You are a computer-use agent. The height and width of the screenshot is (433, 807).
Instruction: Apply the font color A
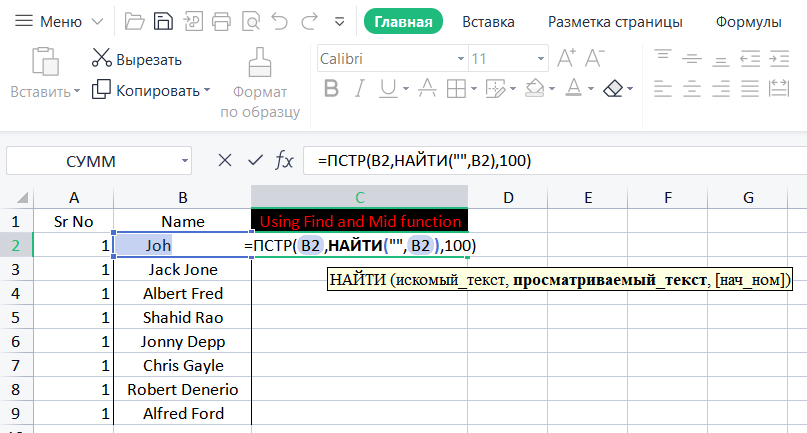573,89
